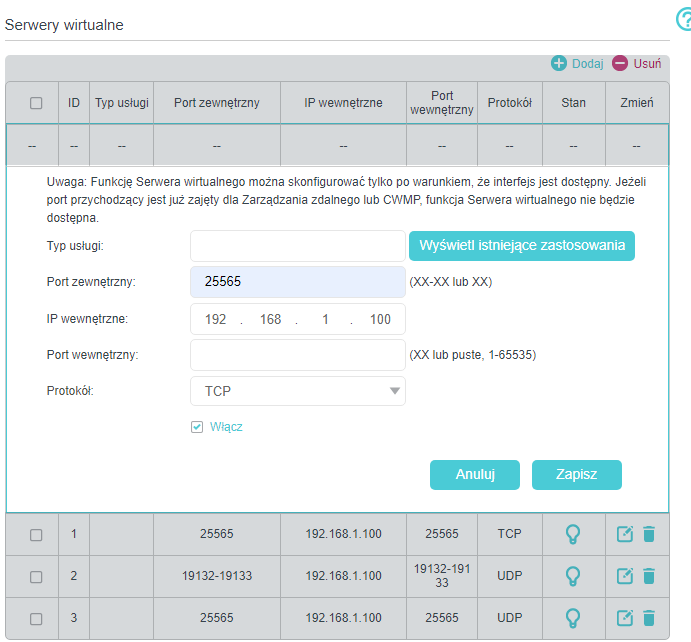Click Wyświetl istniejące zastosowania button
The image size is (691, 642).
pos(521,246)
